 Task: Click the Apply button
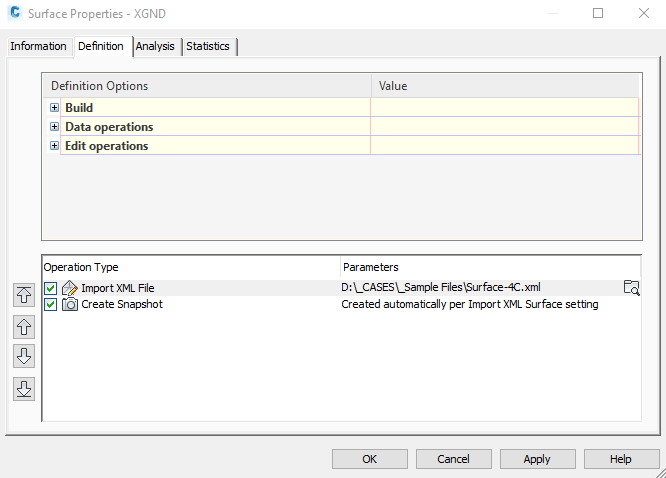537,459
